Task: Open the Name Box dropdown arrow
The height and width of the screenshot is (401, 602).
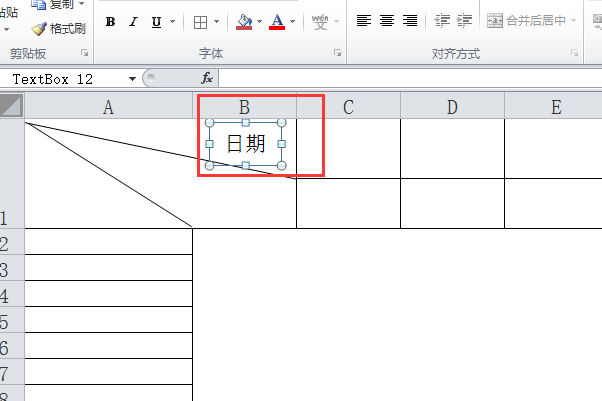Action: tap(132, 79)
